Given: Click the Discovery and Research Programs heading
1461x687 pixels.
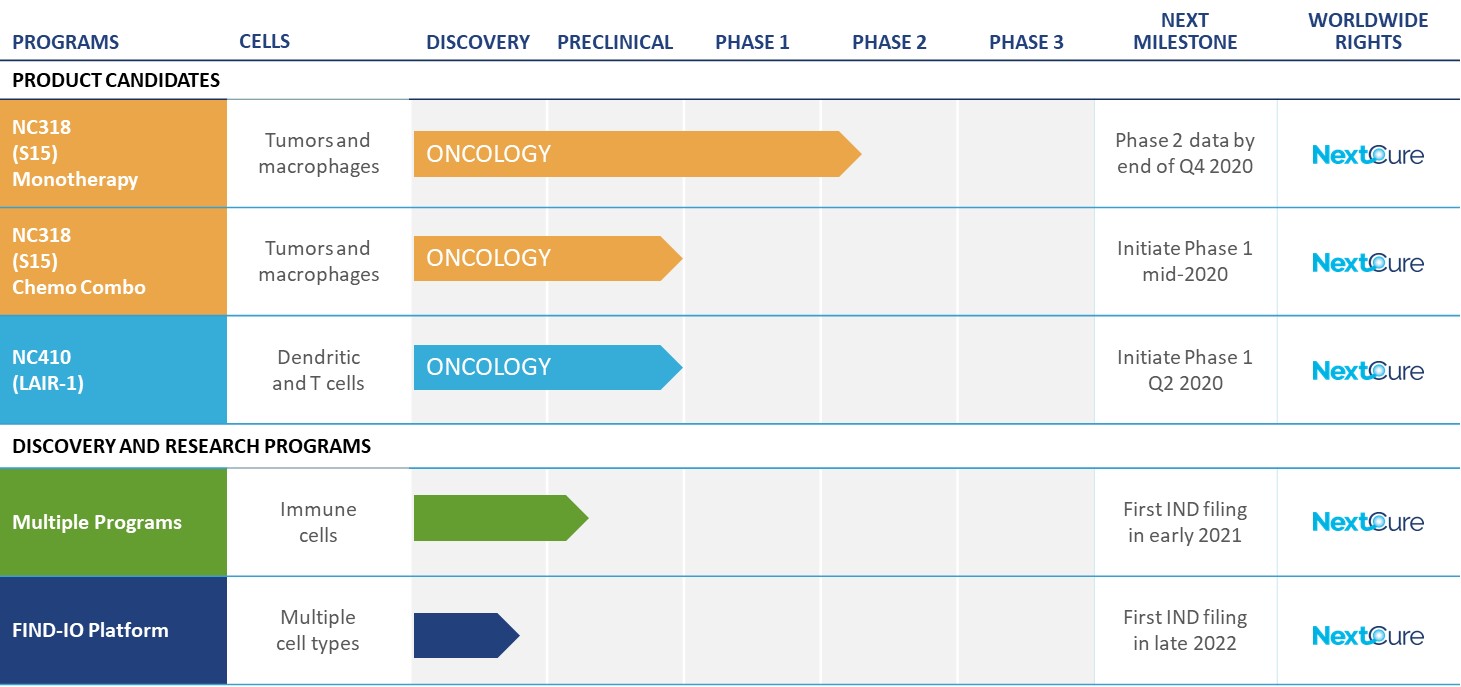Looking at the screenshot, I should pyautogui.click(x=192, y=446).
